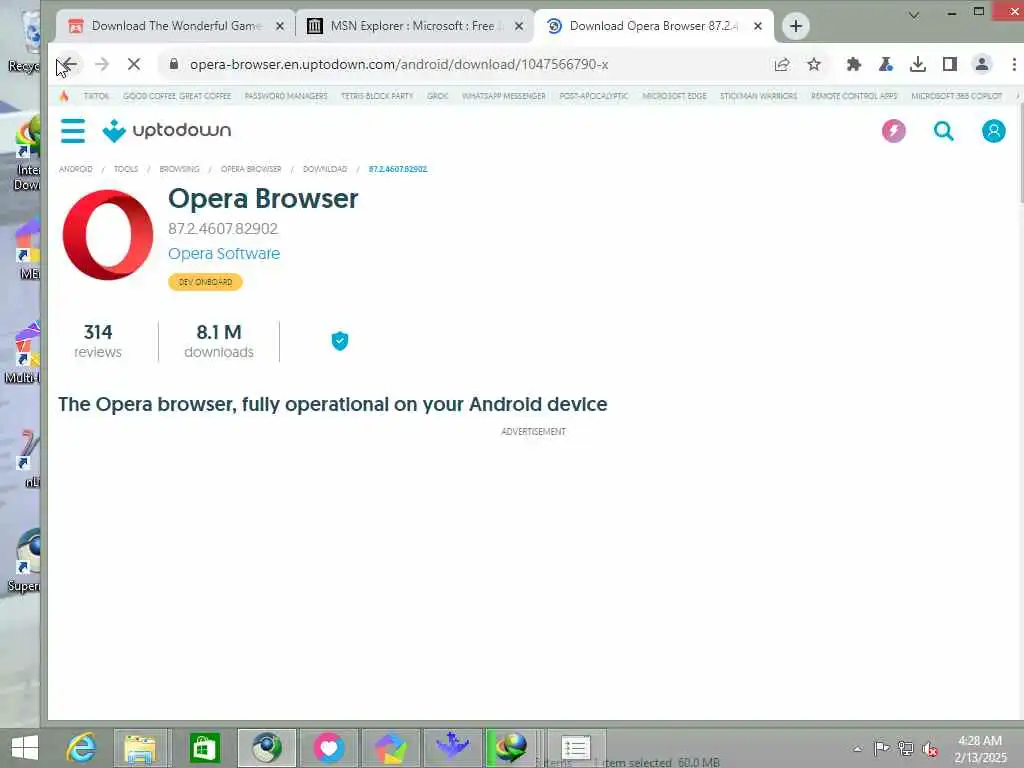
Task: Click the TOOLS breadcrumb
Action: coord(126,169)
